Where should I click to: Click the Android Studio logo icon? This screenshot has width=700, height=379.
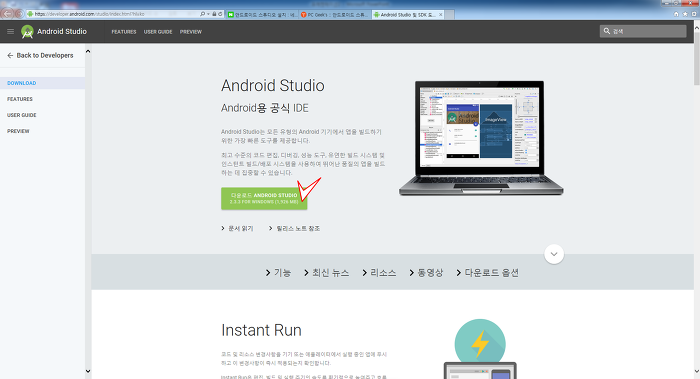pos(27,32)
